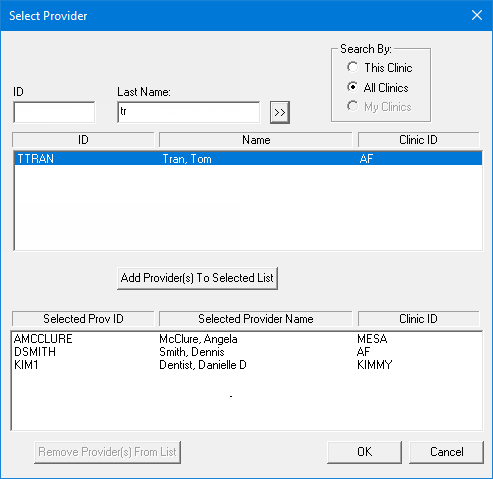Click into the ID input field
The image size is (493, 479).
[x=54, y=112]
